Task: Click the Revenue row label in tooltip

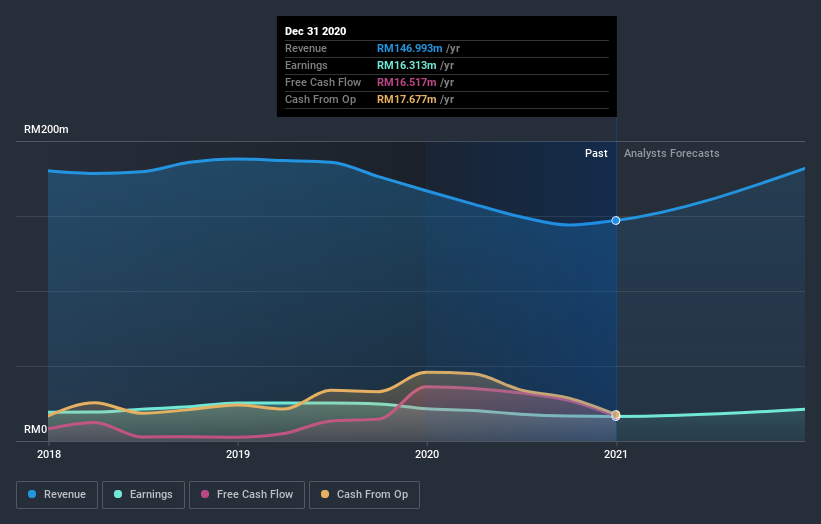Action: 306,48
